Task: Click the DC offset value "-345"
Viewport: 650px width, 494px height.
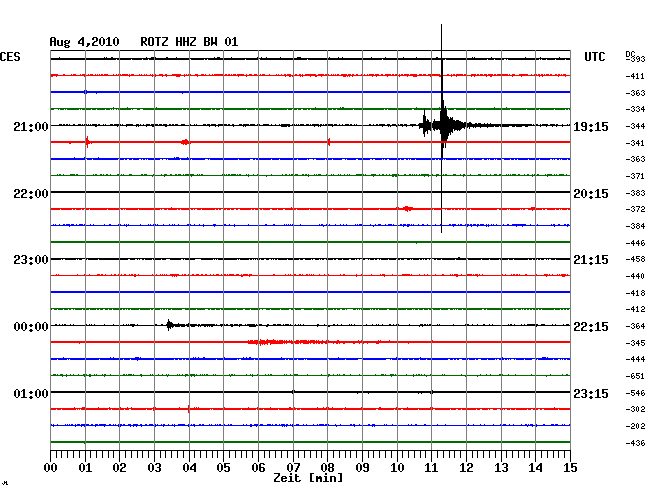Action: click(x=635, y=343)
